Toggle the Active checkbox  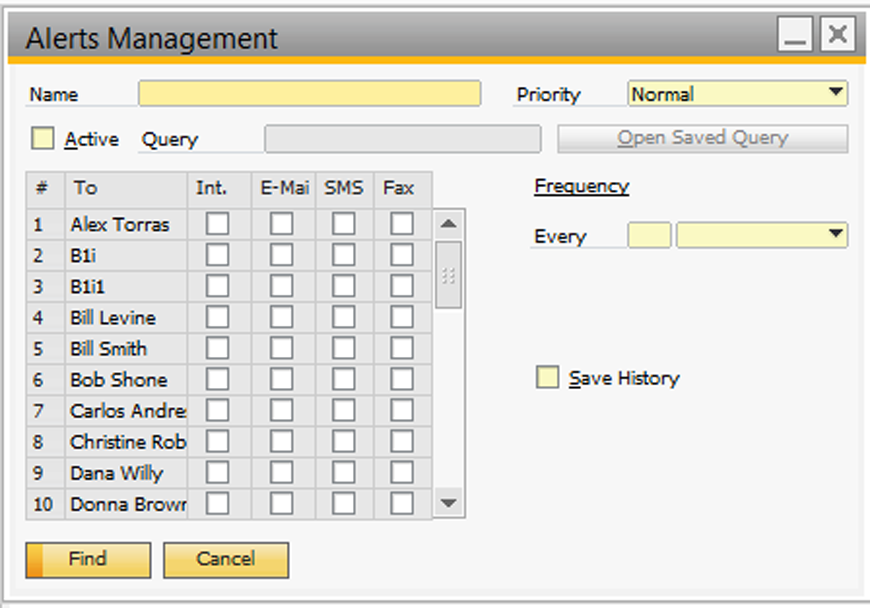(x=42, y=138)
